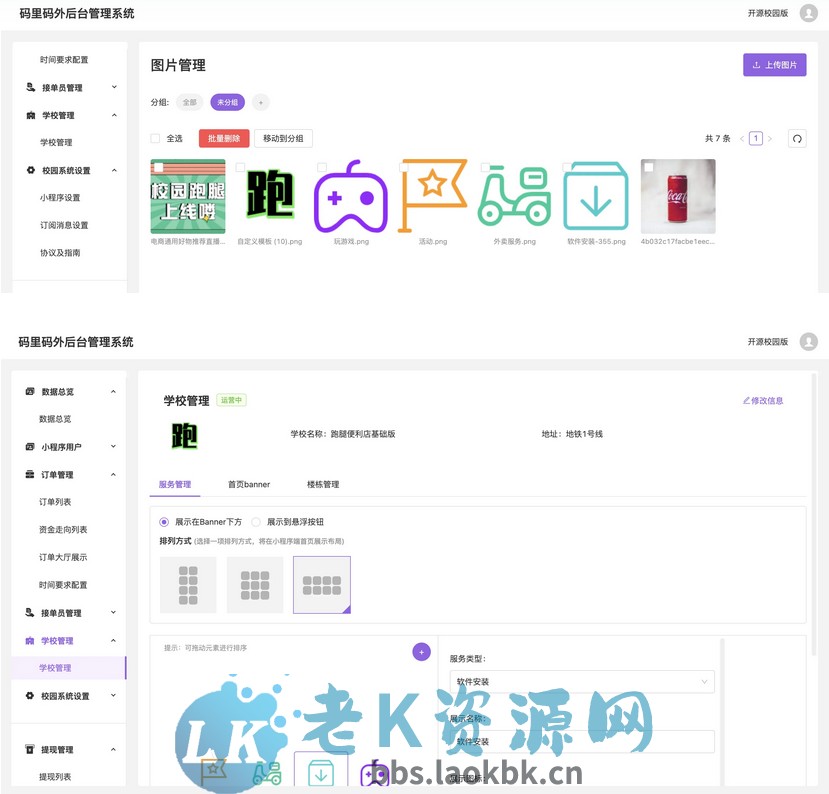Select the 展示到悬浮按钮 radio option
Image resolution: width=829 pixels, height=794 pixels.
[x=258, y=520]
